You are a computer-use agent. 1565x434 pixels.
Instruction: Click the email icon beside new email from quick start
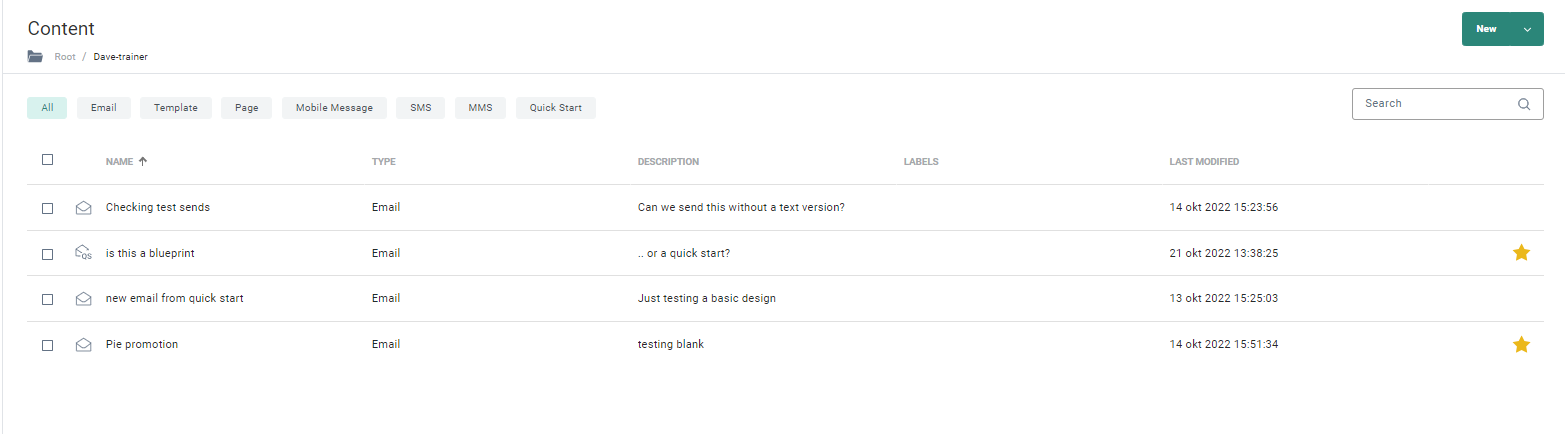coord(84,299)
